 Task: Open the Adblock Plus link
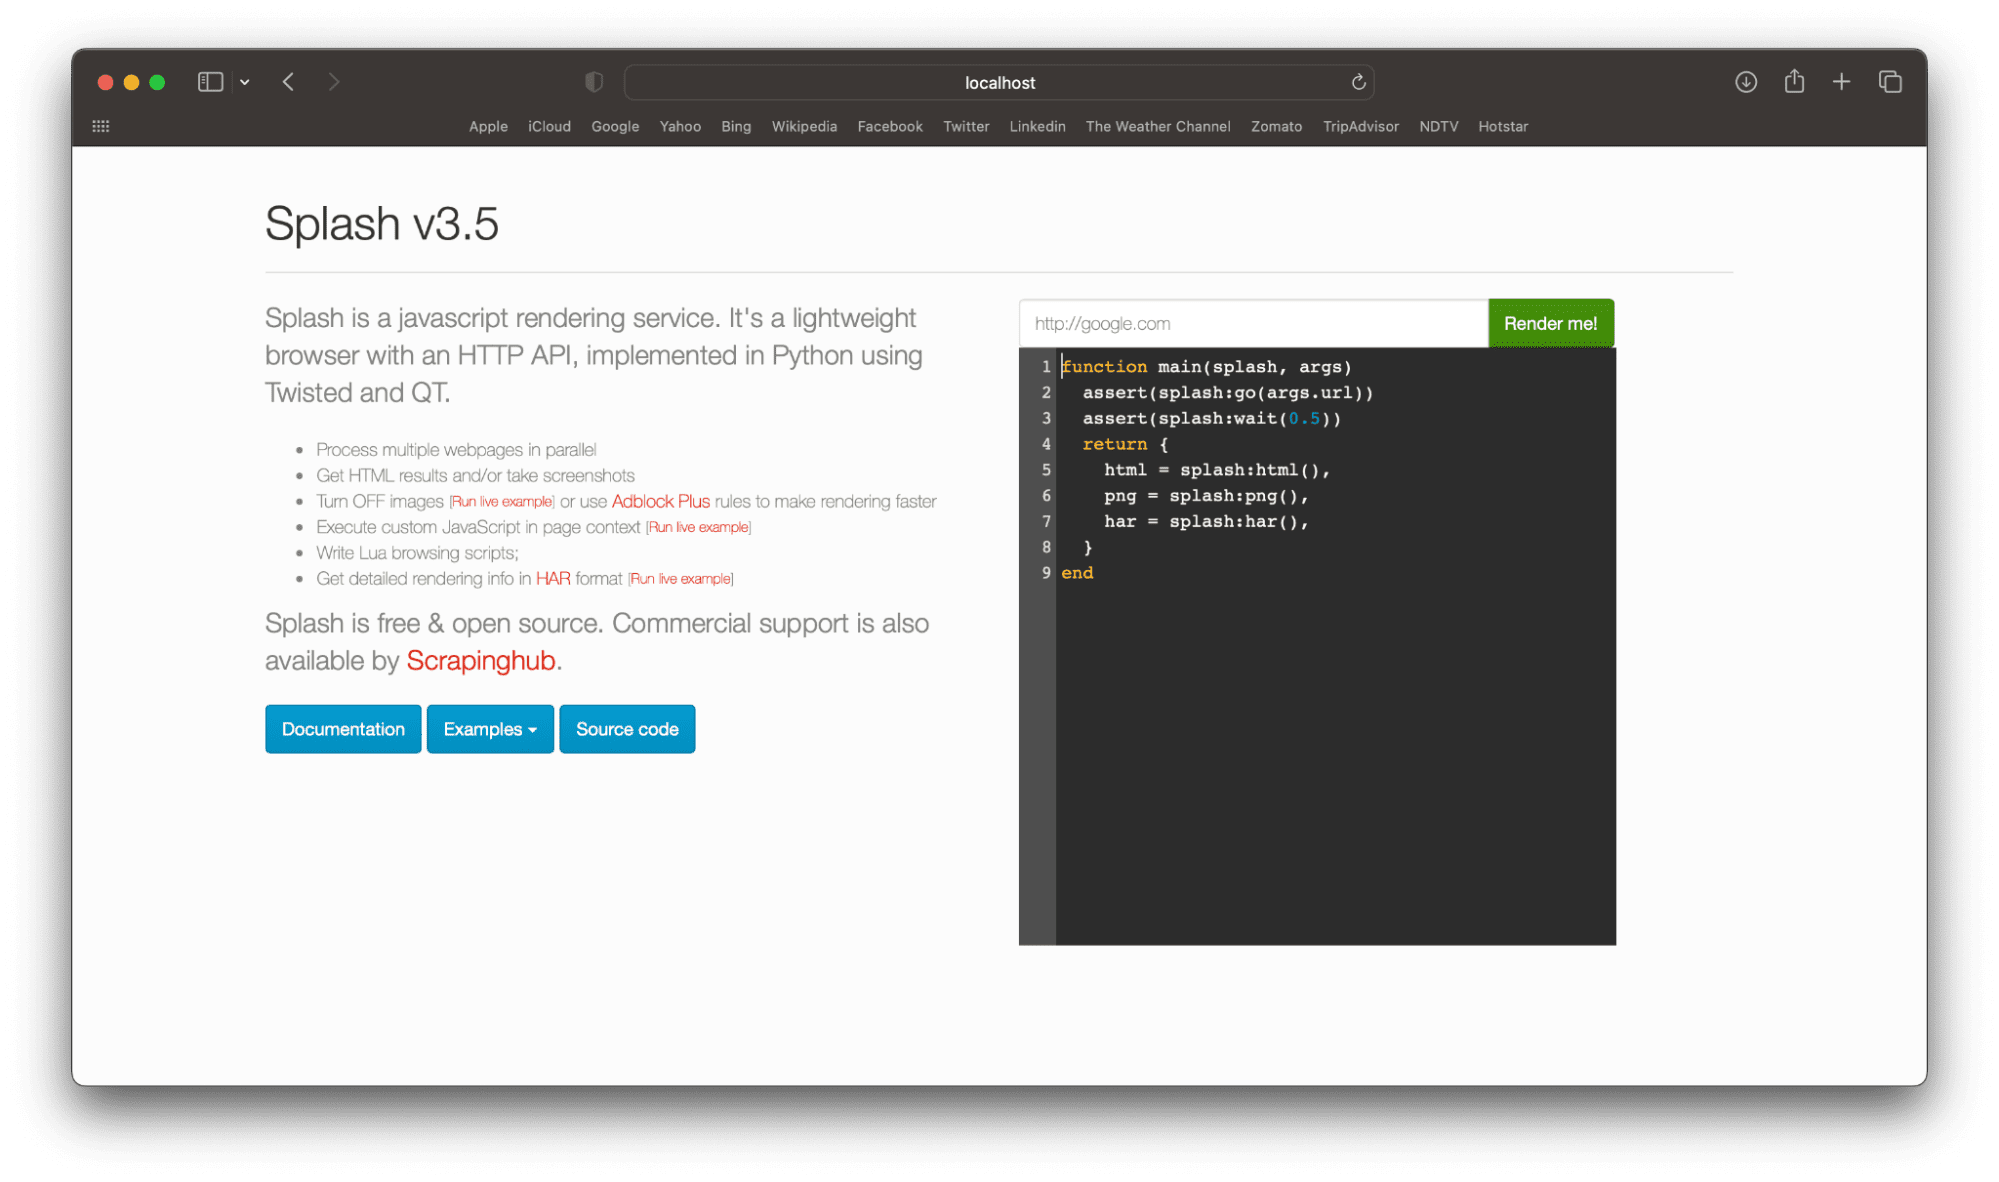(660, 501)
